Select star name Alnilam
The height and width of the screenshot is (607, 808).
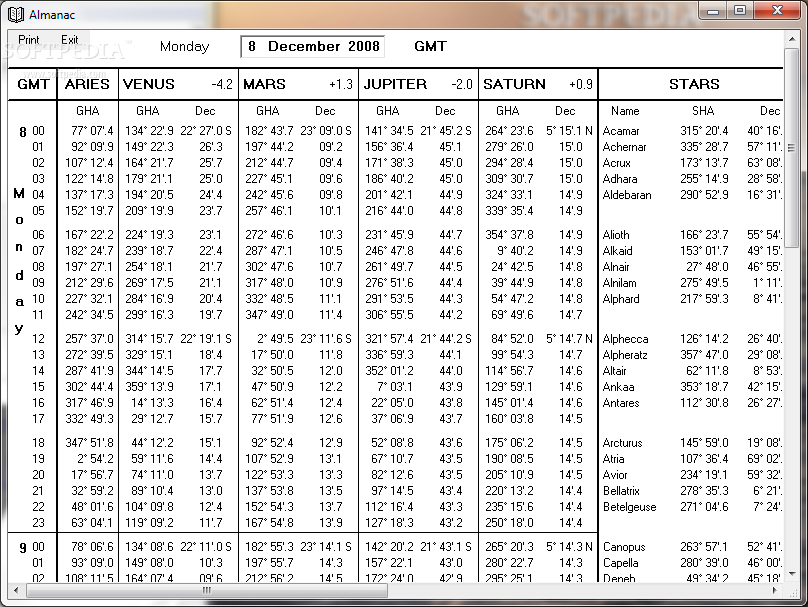click(x=619, y=283)
